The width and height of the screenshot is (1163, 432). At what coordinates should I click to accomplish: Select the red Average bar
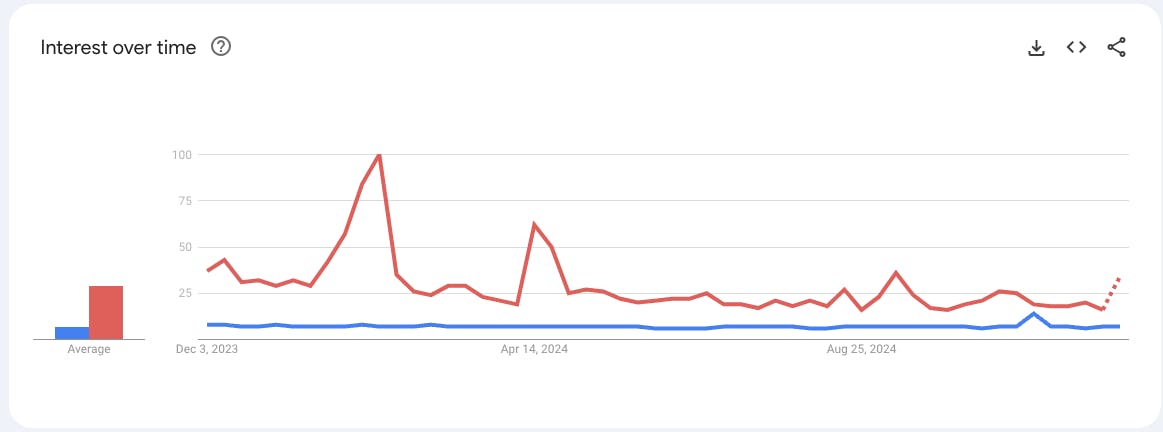pos(106,312)
